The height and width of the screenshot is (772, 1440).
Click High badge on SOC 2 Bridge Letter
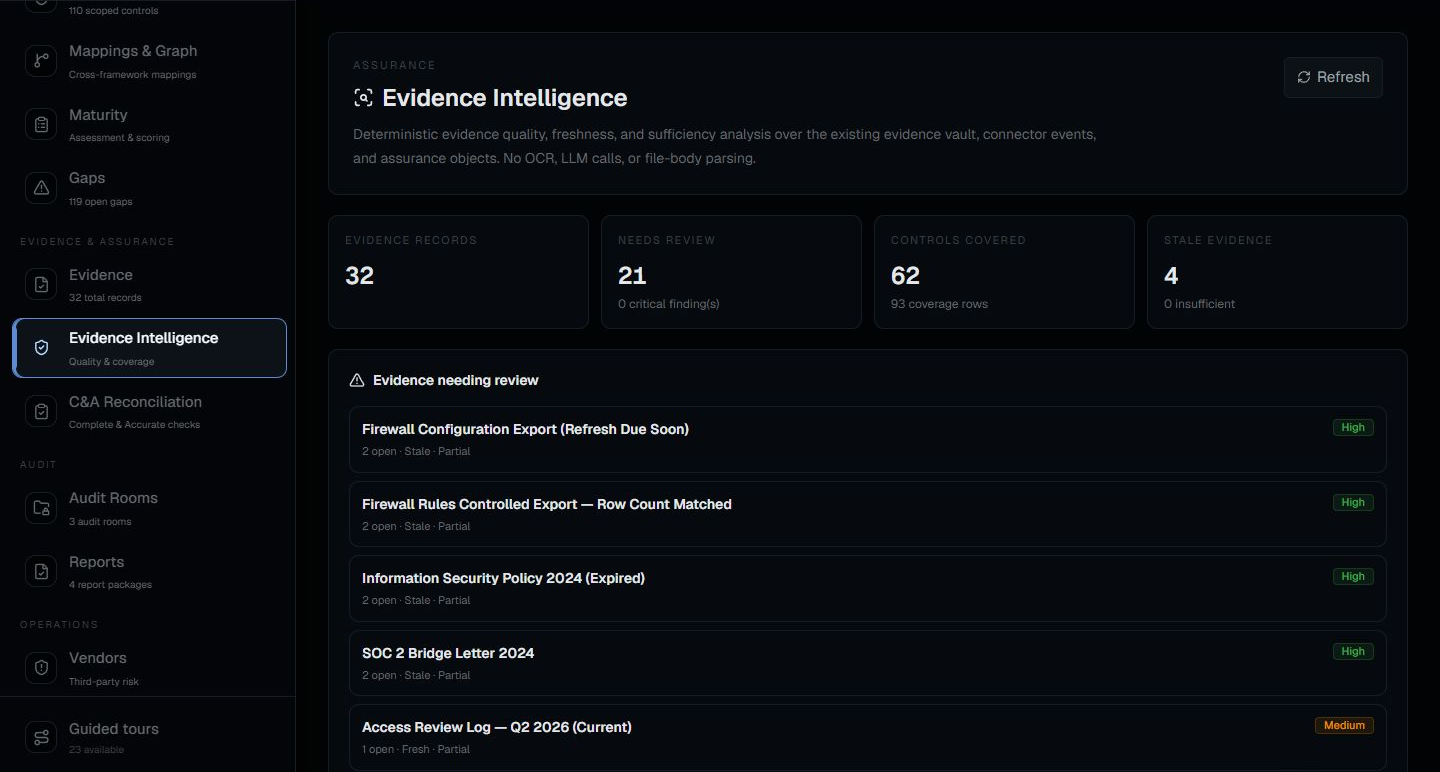[1353, 651]
